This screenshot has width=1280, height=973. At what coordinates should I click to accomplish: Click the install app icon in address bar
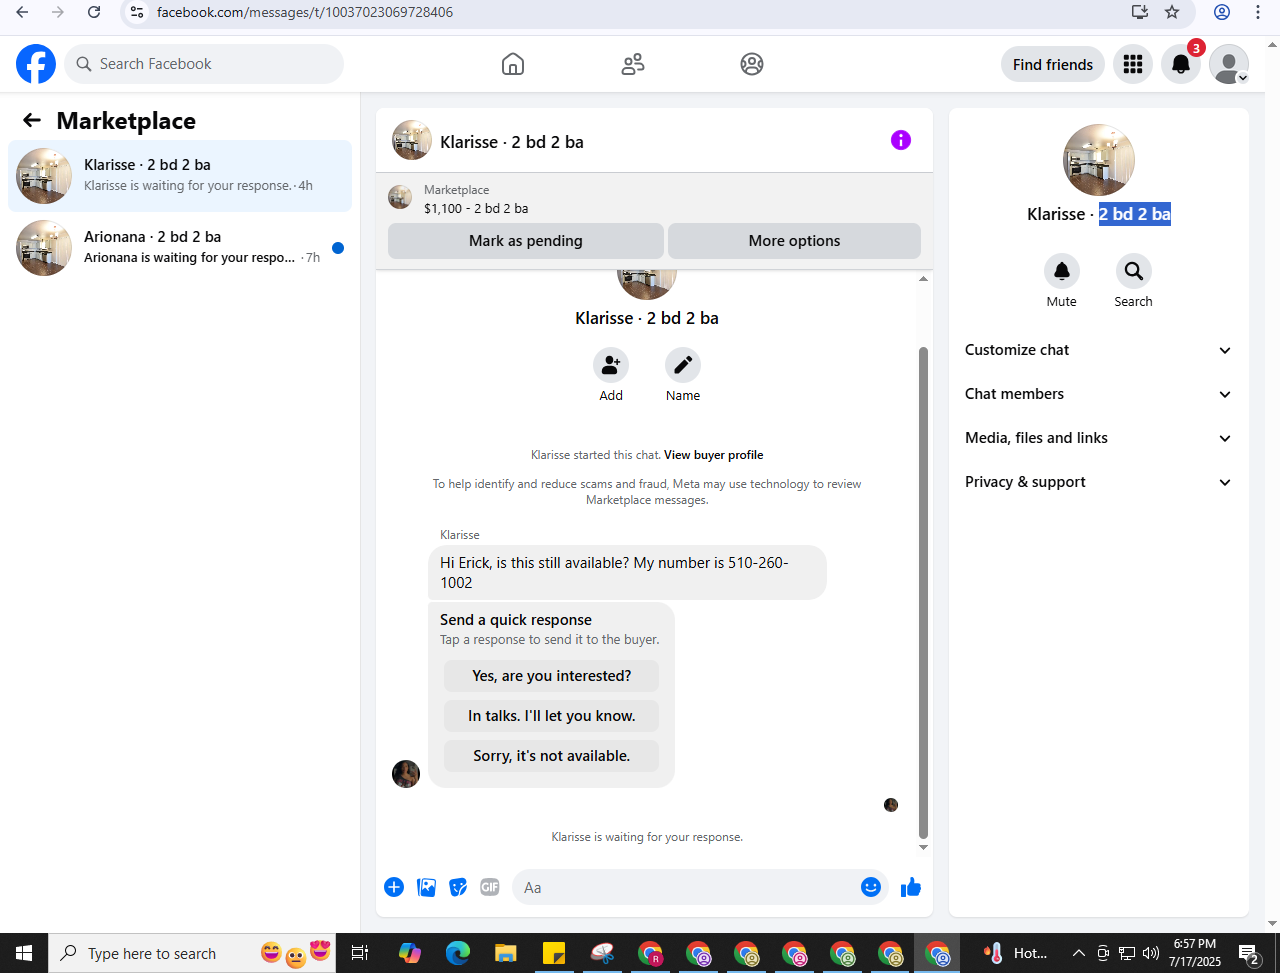coord(1140,12)
